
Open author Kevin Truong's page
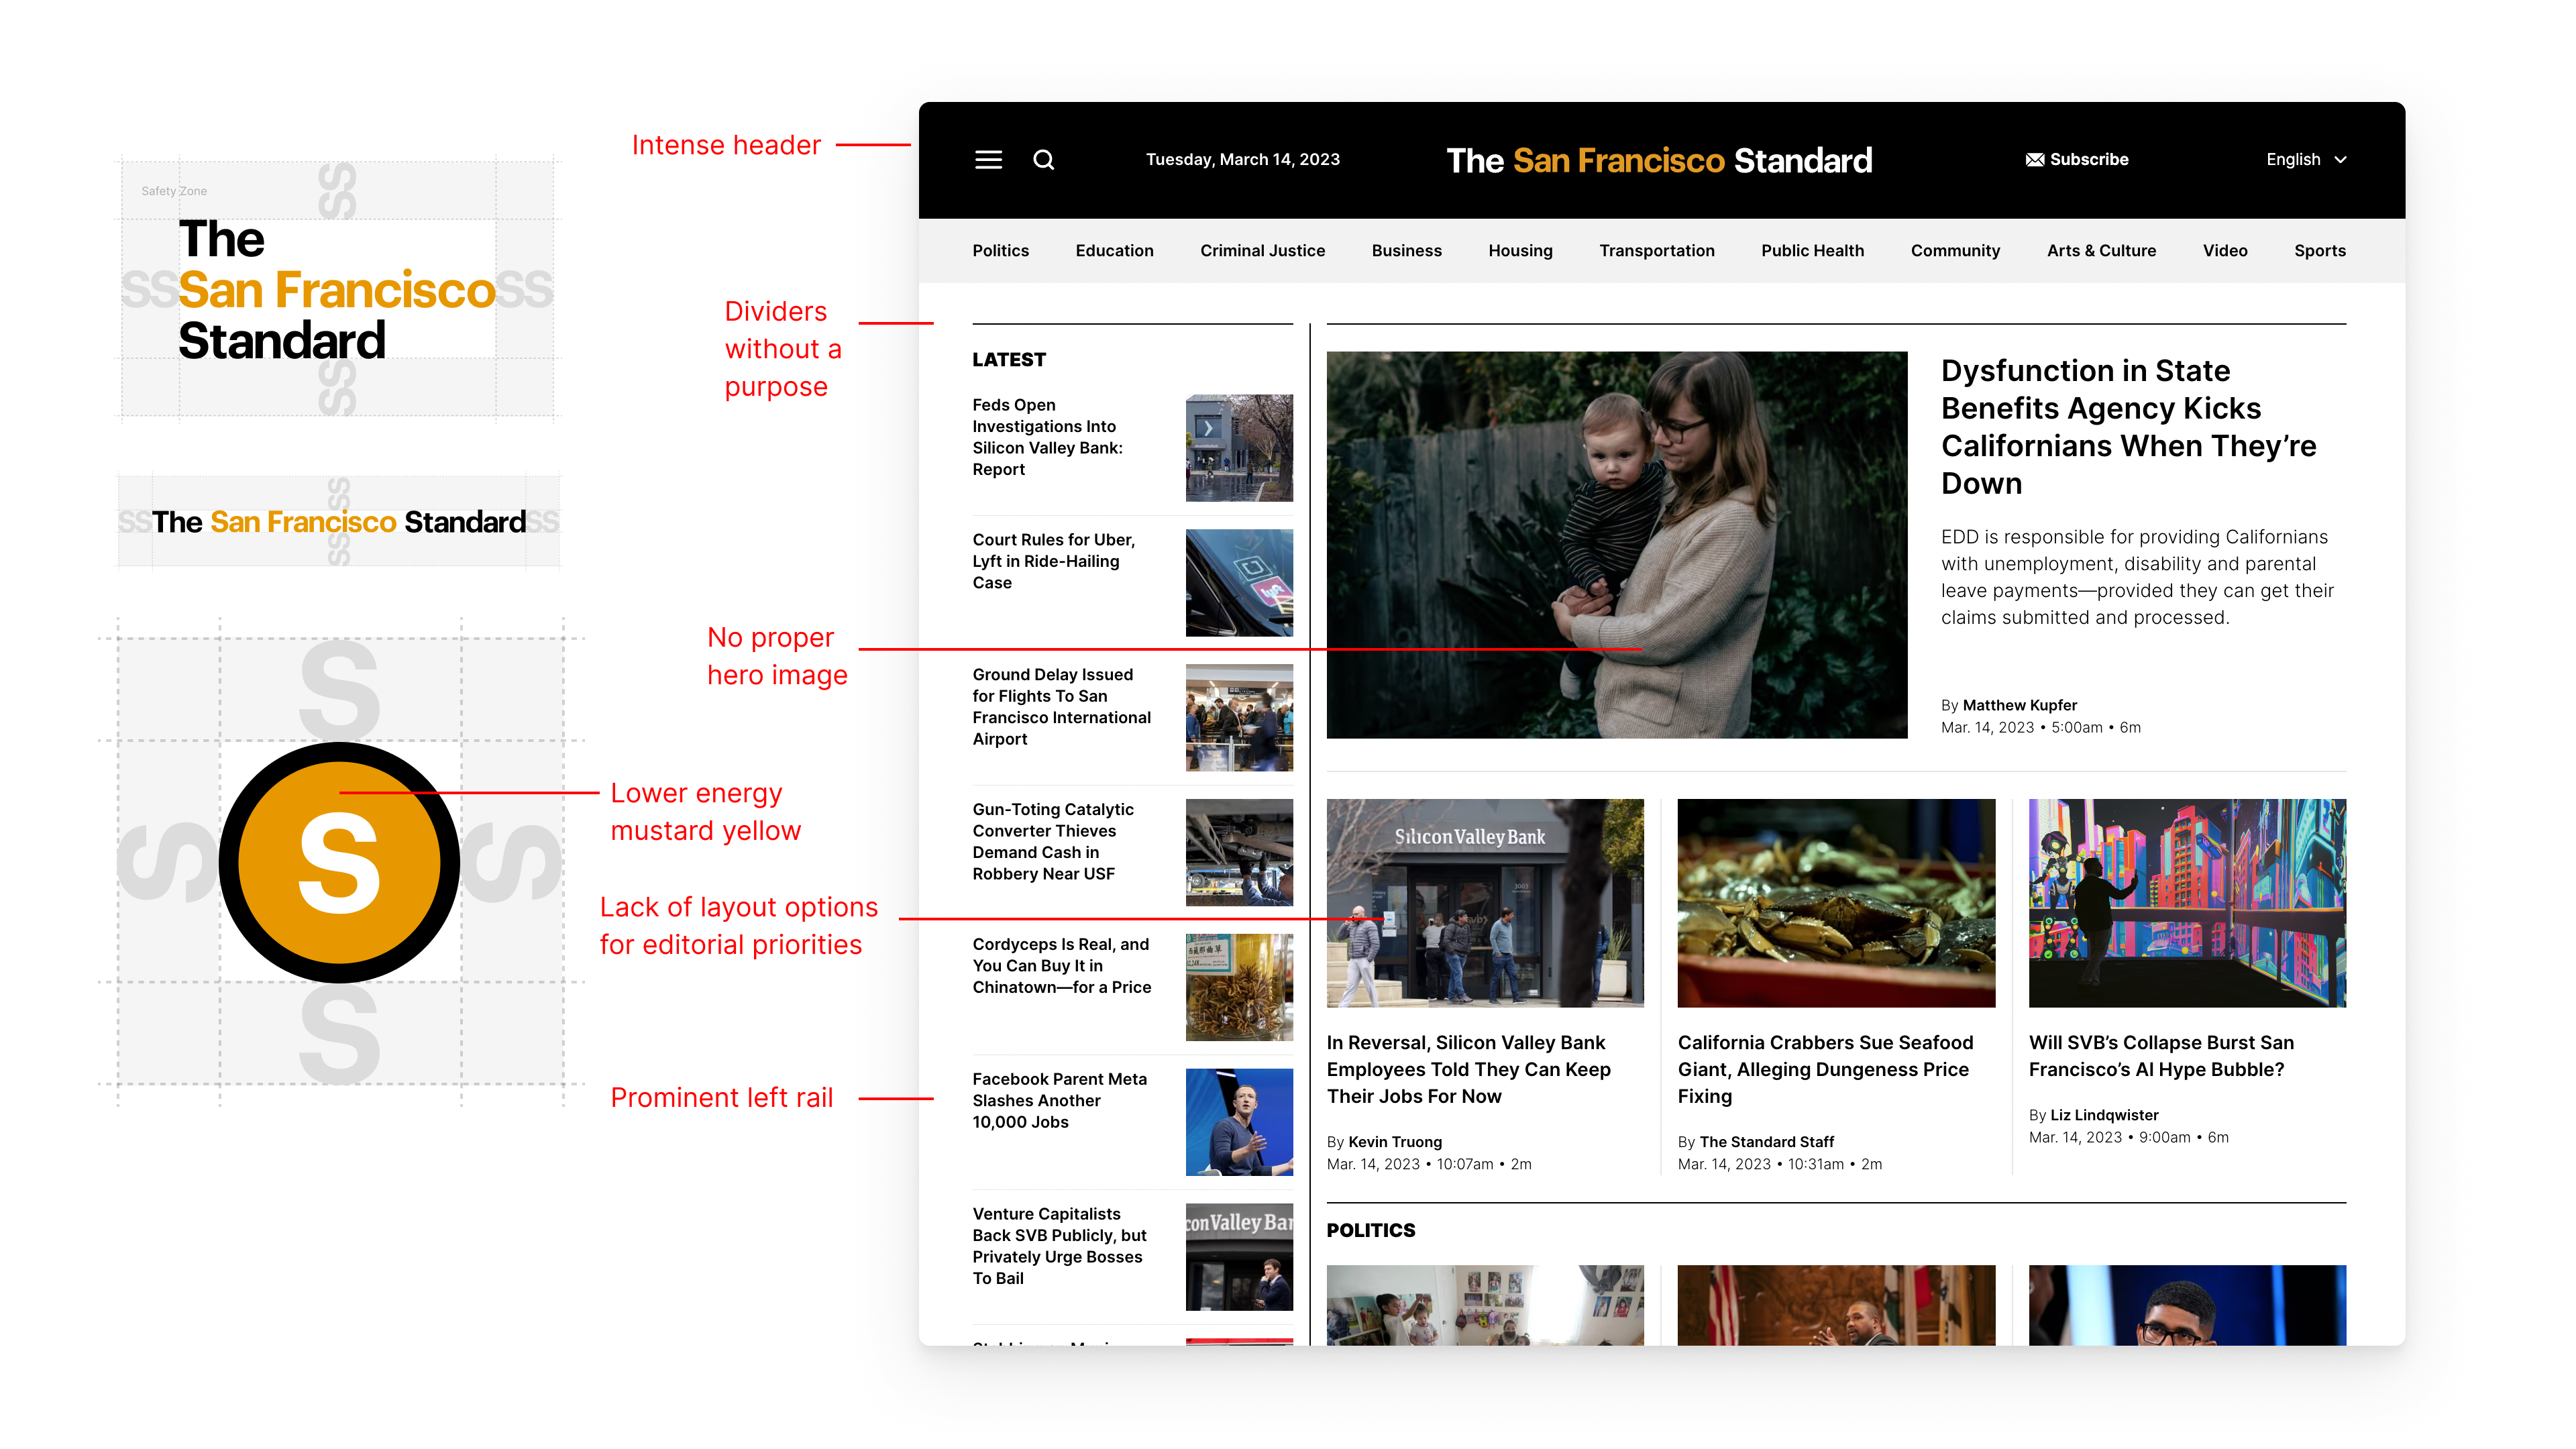point(1394,1142)
